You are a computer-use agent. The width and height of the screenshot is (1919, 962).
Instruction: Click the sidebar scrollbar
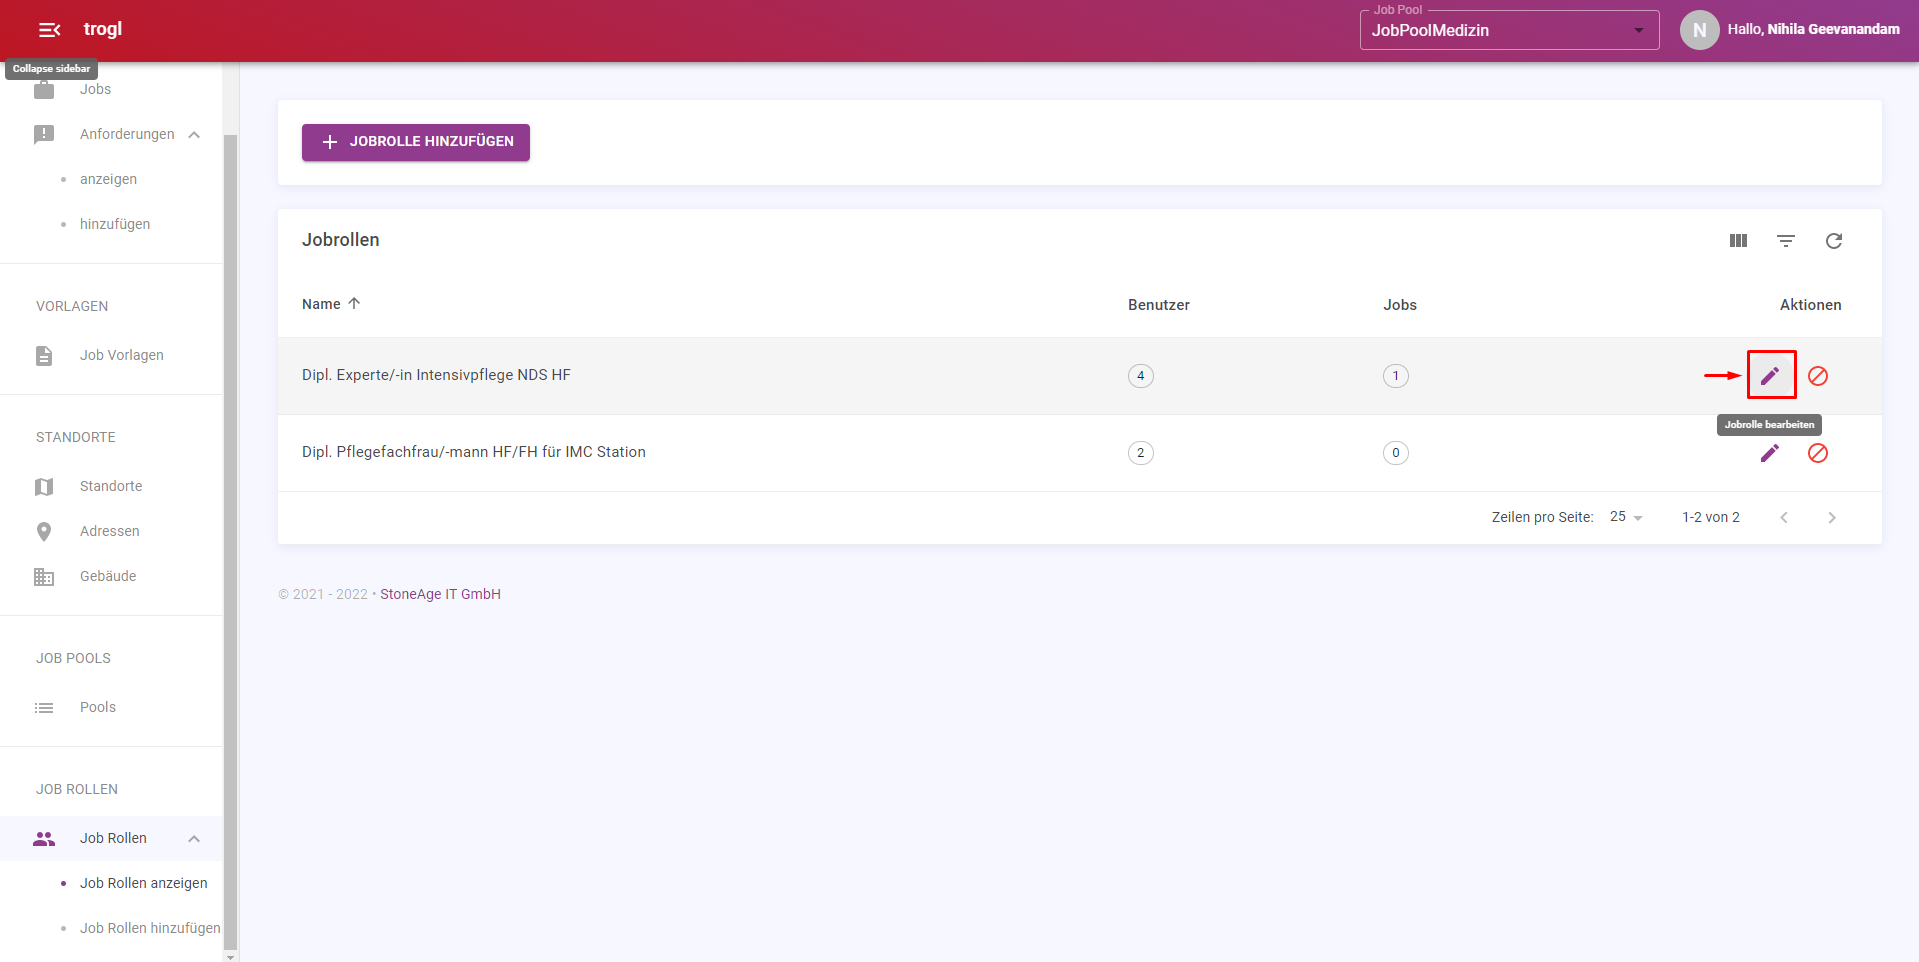point(231,540)
